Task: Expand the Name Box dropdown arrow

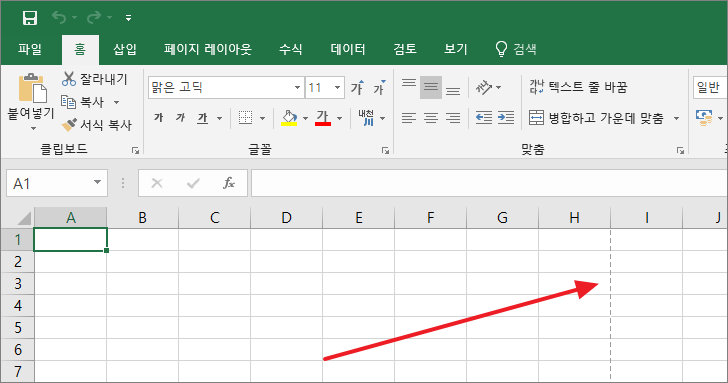Action: pyautogui.click(x=98, y=182)
